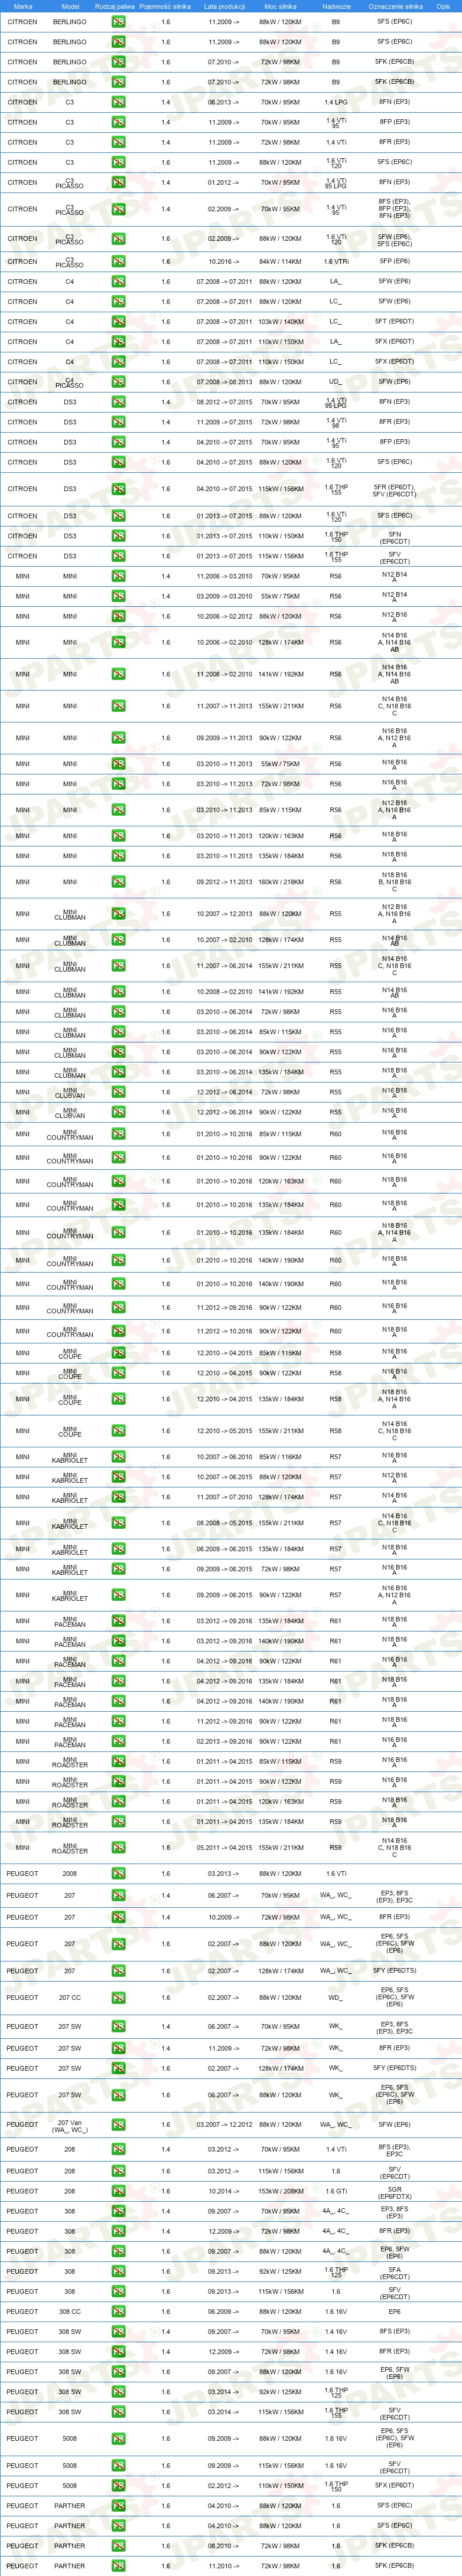Select '5FA (EP6CDT)' engine code cell

tap(394, 2271)
